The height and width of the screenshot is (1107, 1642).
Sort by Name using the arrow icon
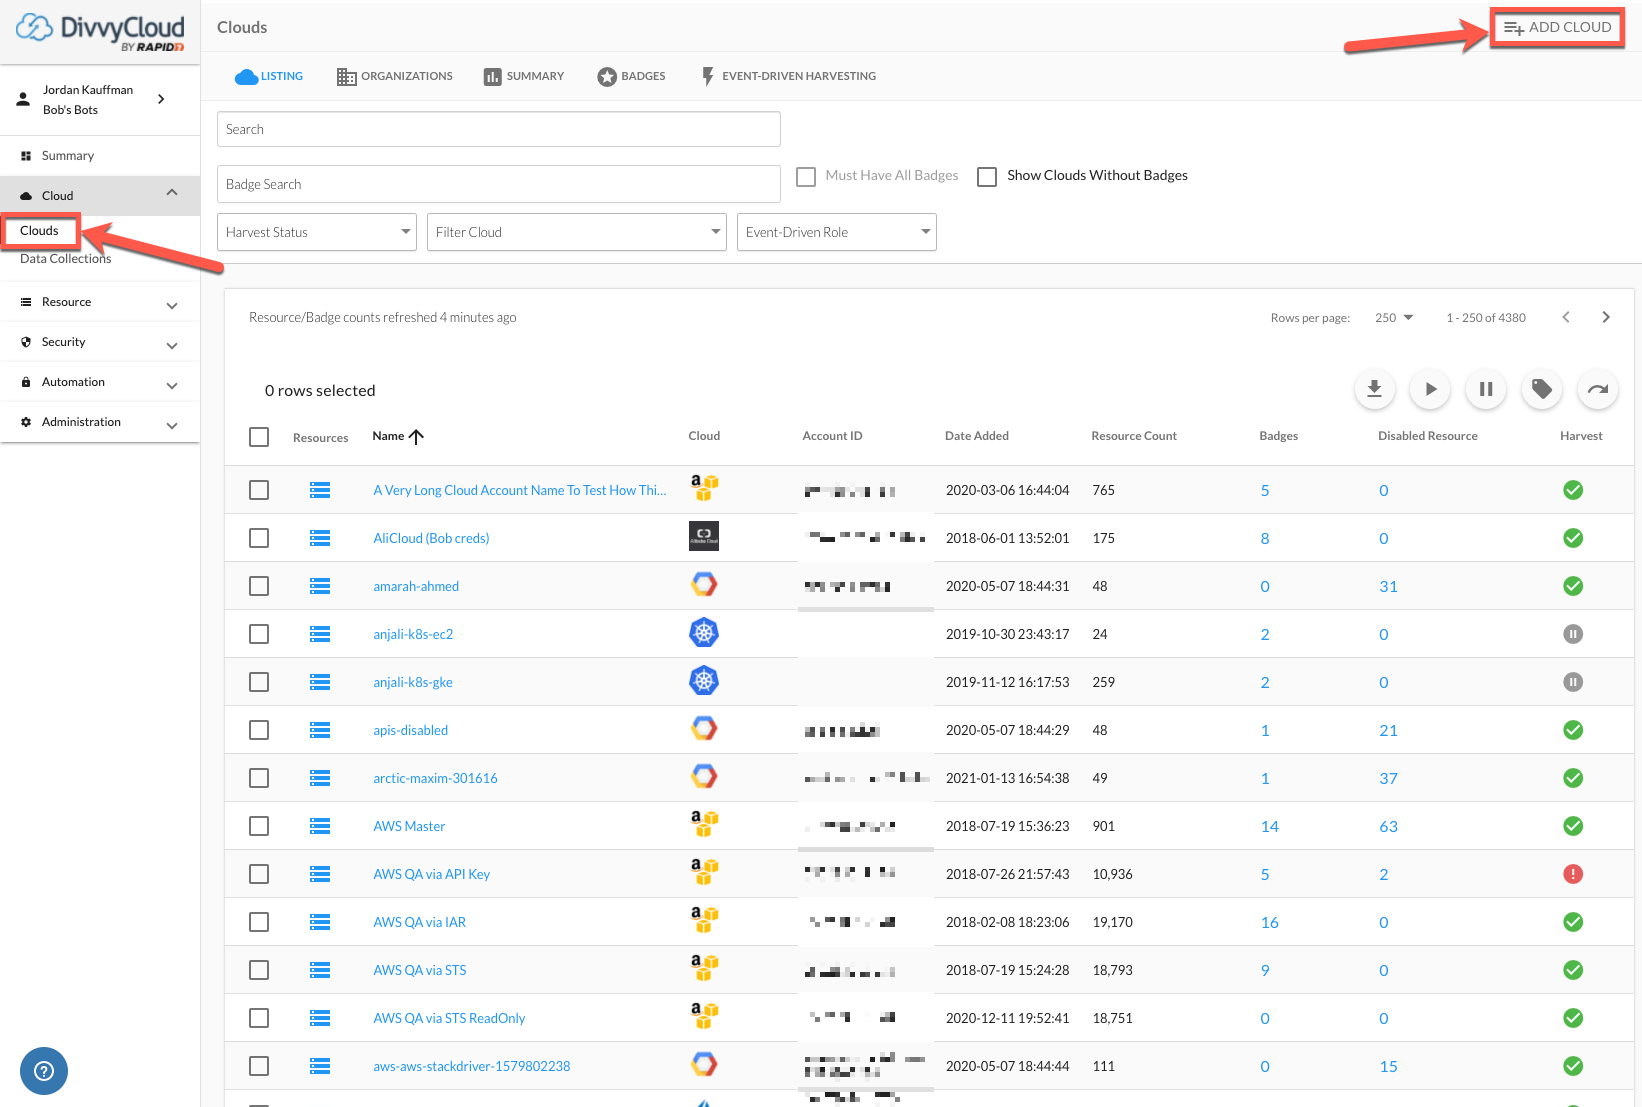(x=417, y=436)
